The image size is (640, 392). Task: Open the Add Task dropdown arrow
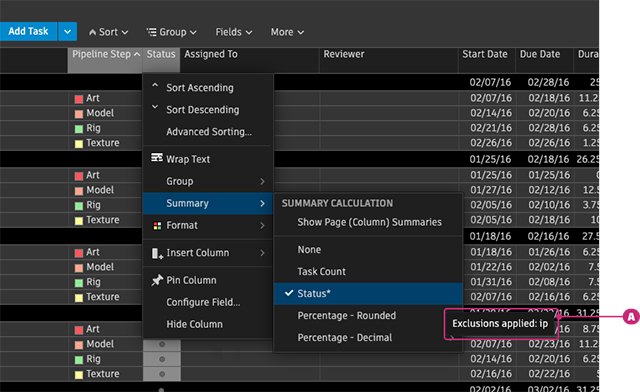(x=67, y=31)
